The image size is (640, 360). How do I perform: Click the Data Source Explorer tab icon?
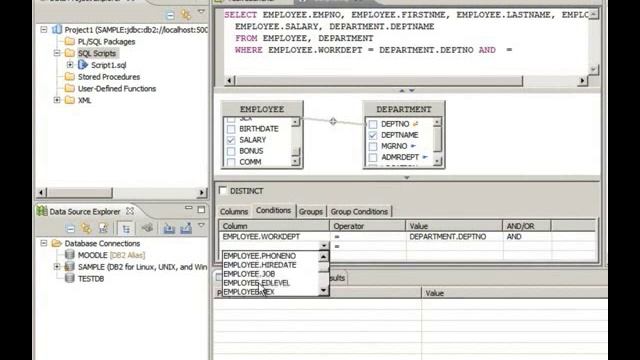42,211
